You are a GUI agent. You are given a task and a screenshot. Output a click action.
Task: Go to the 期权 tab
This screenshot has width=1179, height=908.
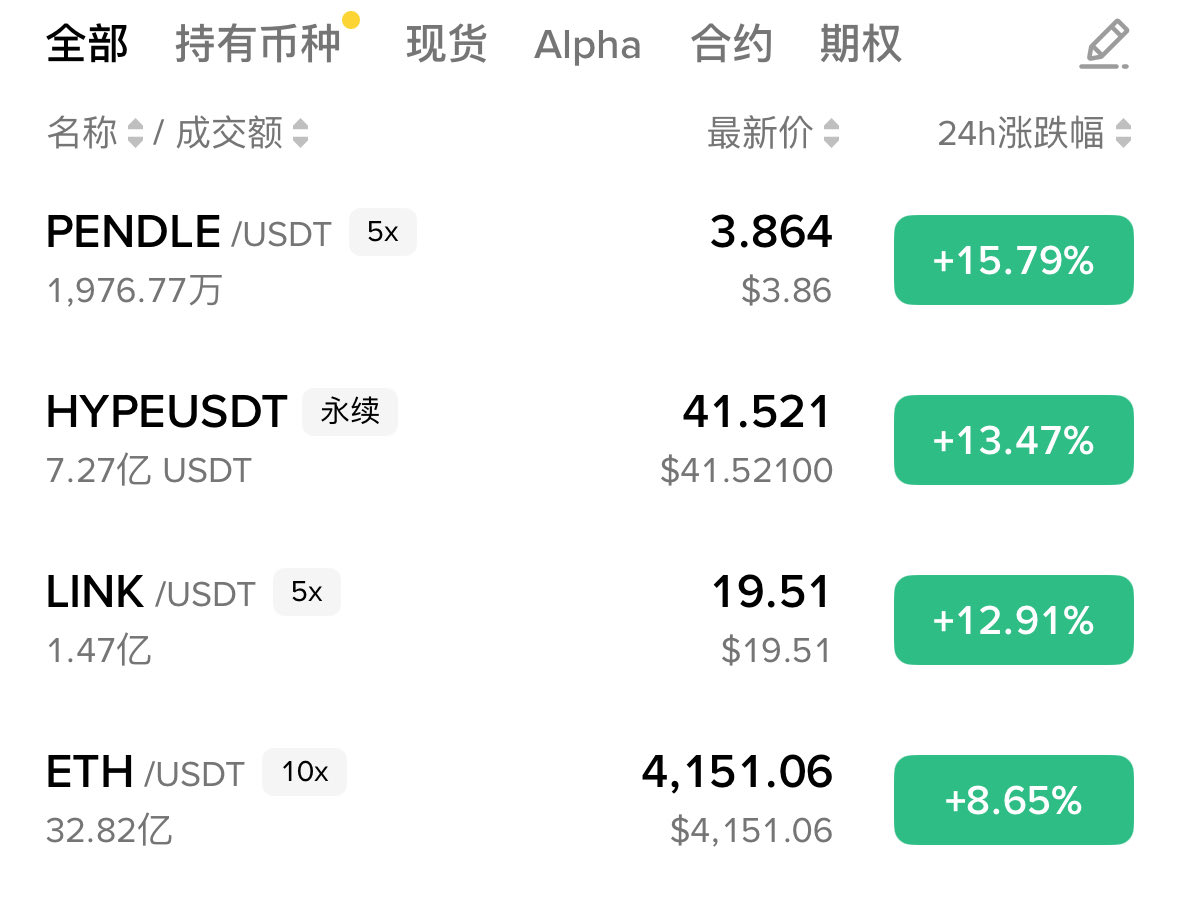pos(860,45)
